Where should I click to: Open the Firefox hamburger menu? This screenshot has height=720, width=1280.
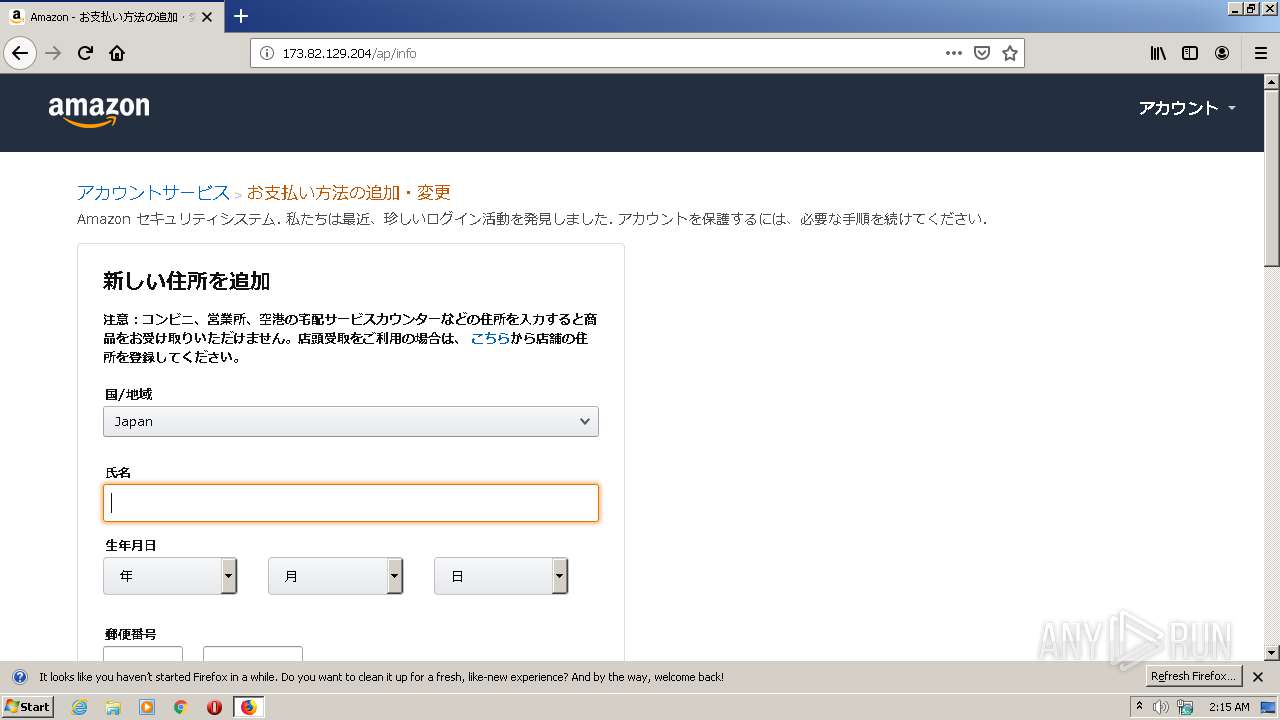(1261, 53)
